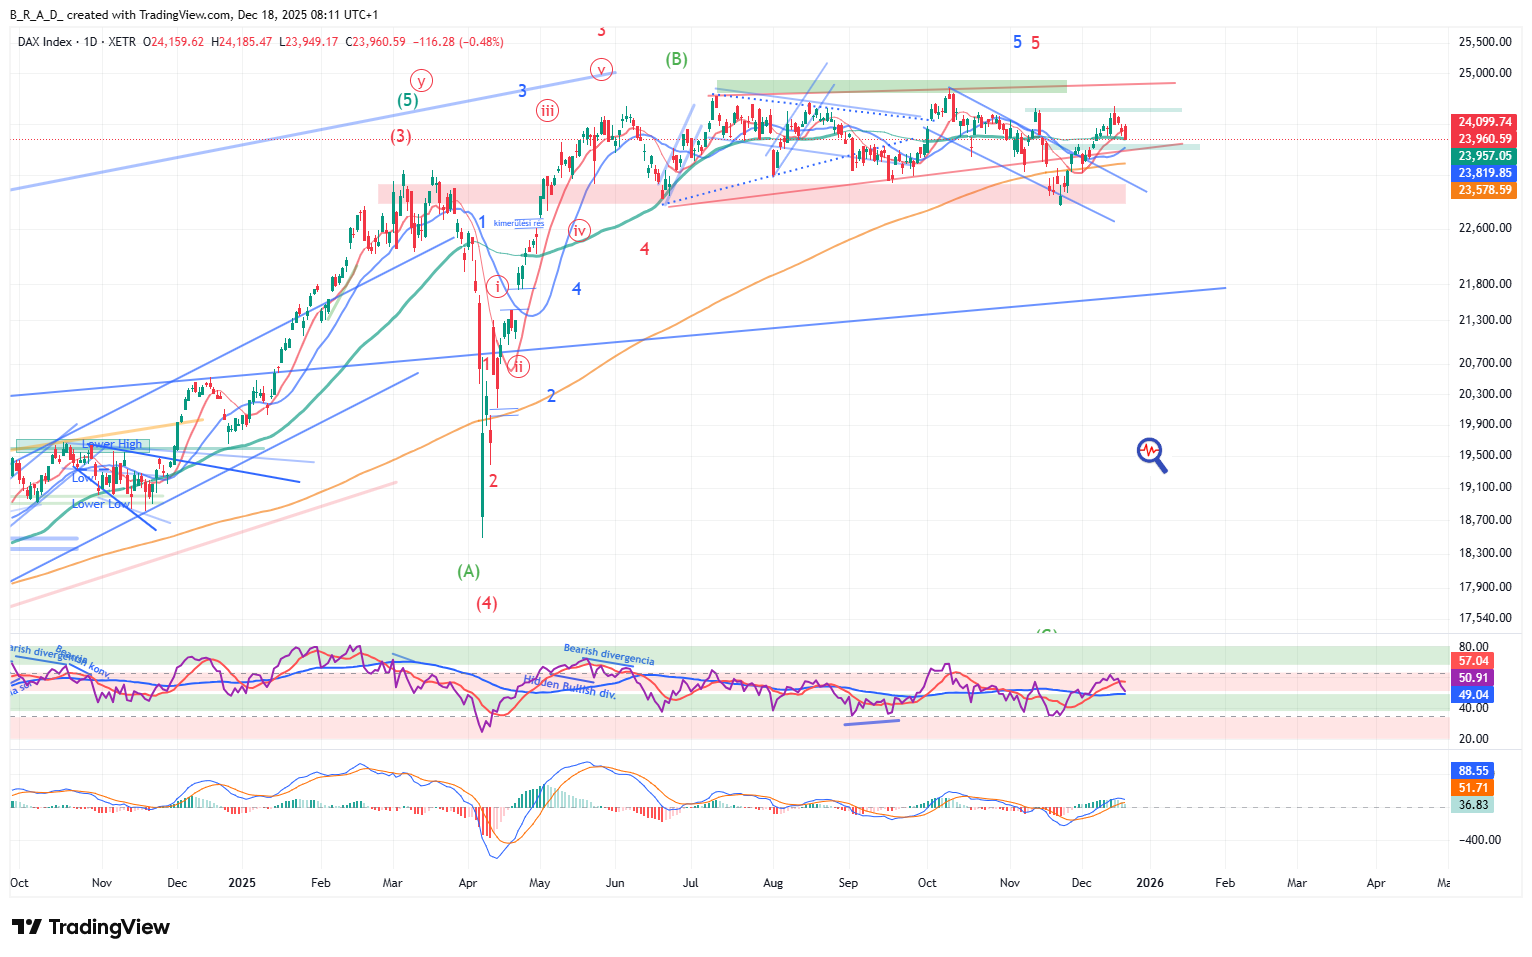Select the circled iii wave marker

click(547, 111)
